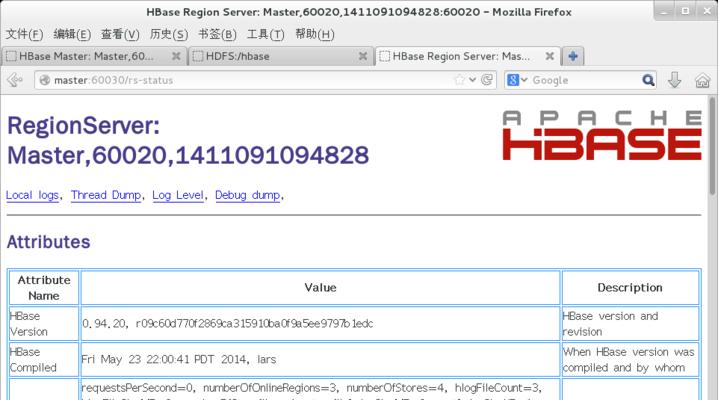
Task: Open the 书签(B) menu
Action: pos(217,34)
